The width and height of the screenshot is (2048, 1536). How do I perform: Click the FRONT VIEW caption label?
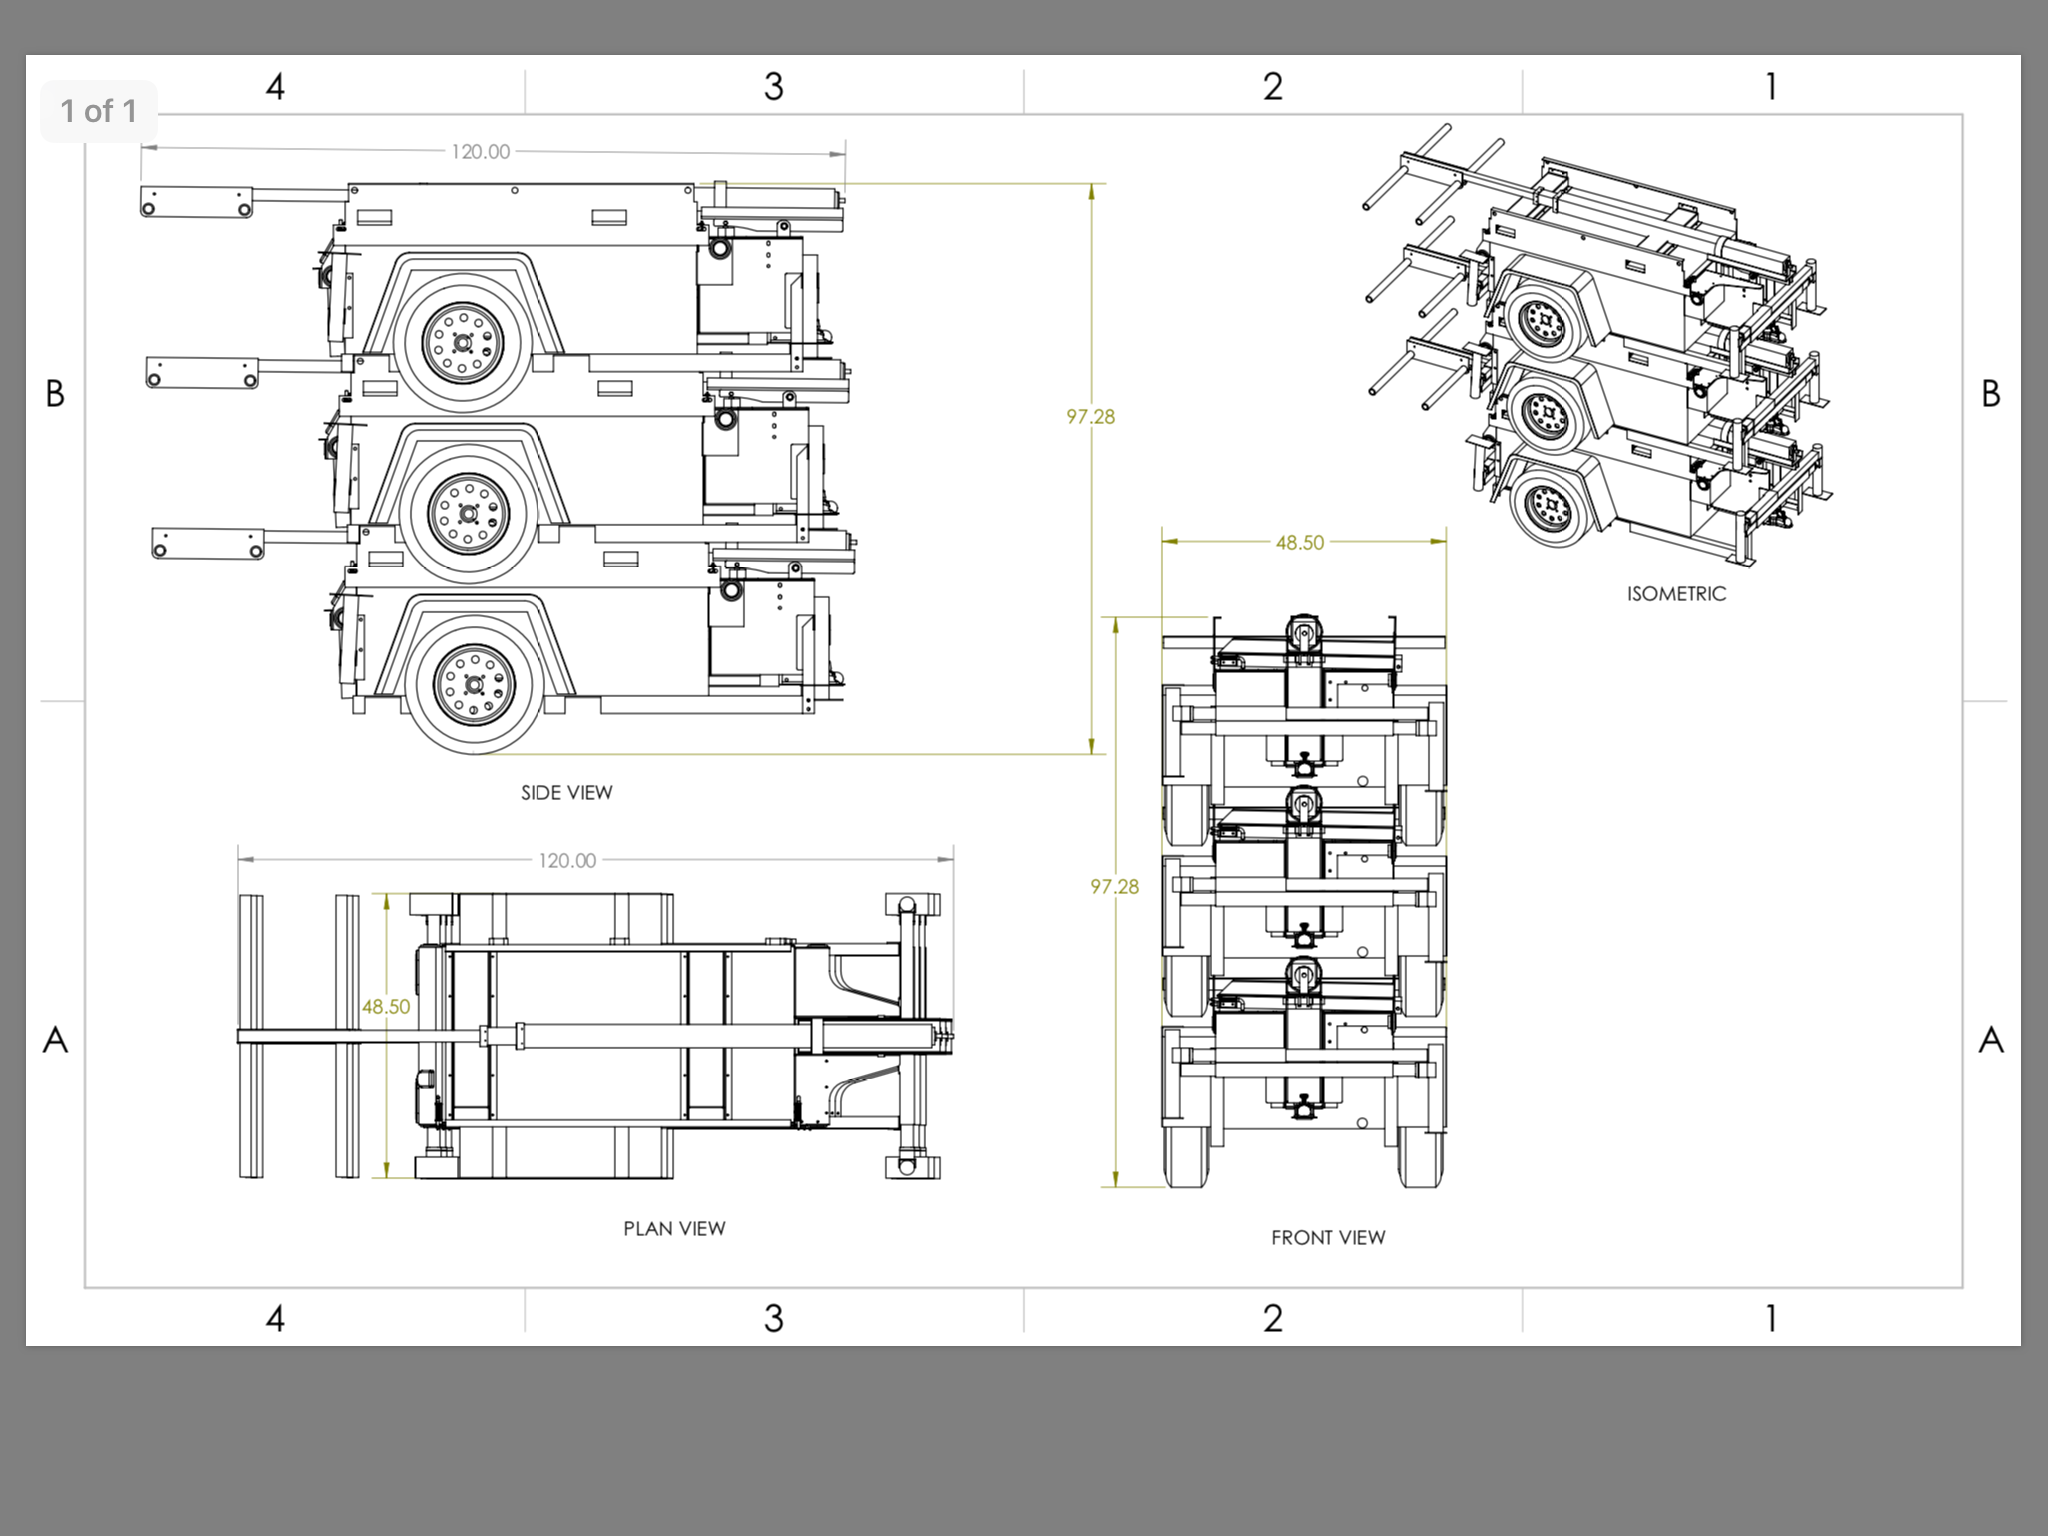1328,1238
